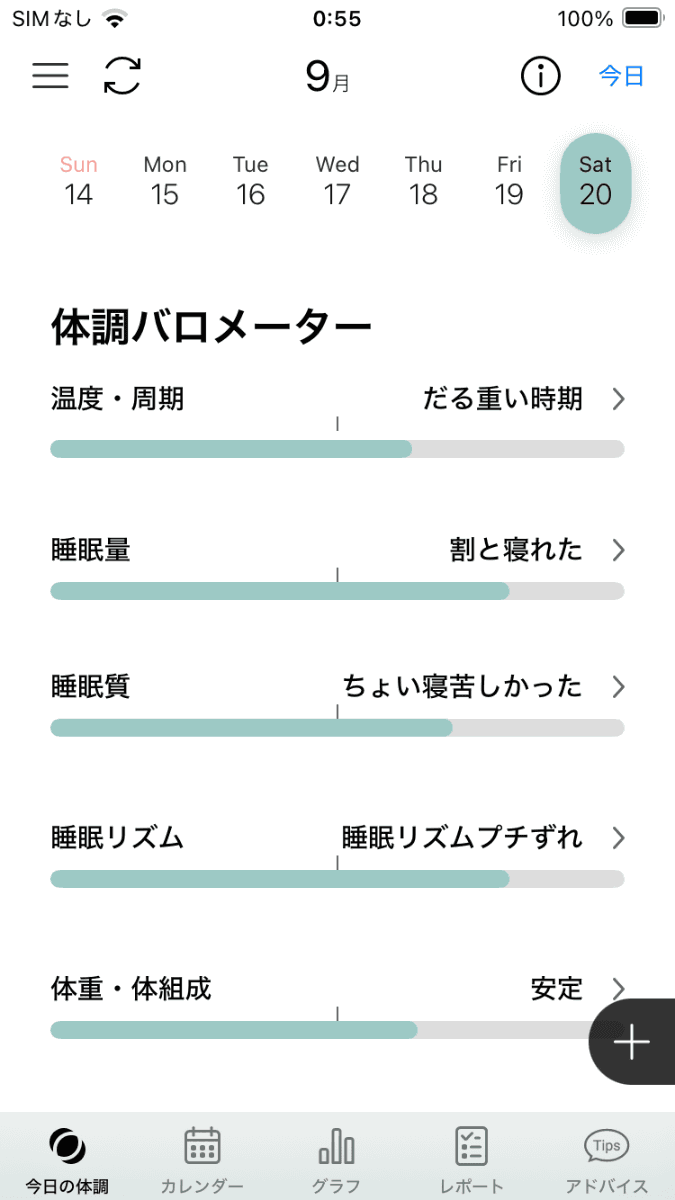The width and height of the screenshot is (675, 1200).
Task: Open the circled information icon
Action: pyautogui.click(x=540, y=76)
